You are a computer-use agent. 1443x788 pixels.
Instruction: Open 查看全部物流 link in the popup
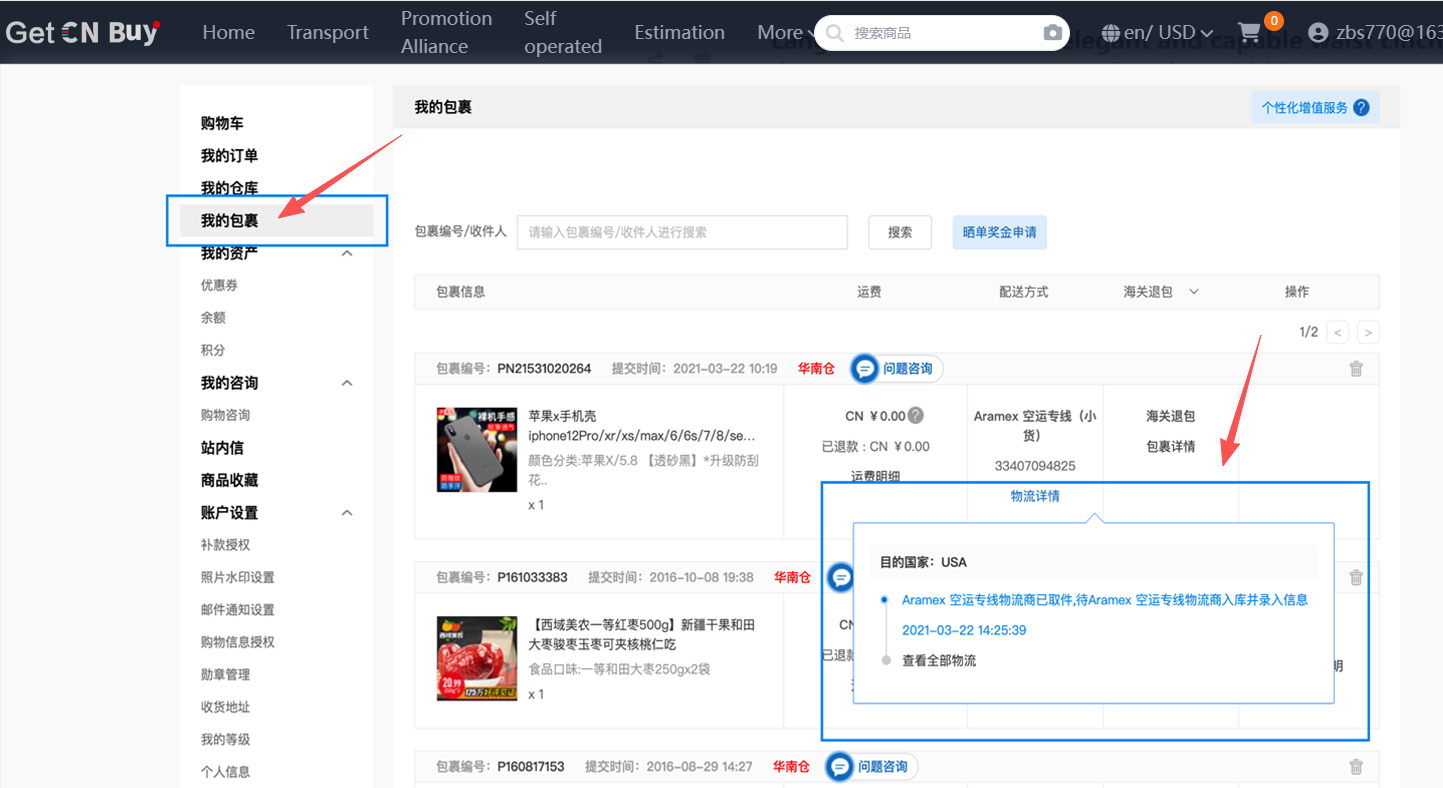click(938, 661)
